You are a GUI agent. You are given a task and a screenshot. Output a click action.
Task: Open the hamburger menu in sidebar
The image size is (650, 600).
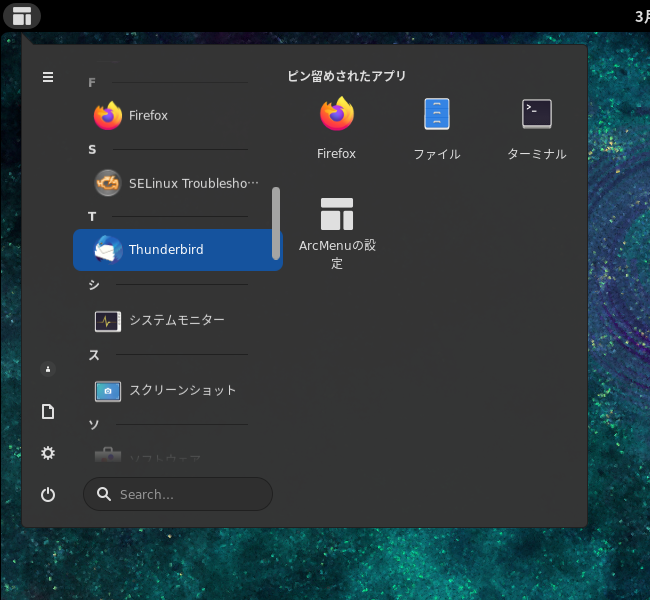pyautogui.click(x=48, y=77)
